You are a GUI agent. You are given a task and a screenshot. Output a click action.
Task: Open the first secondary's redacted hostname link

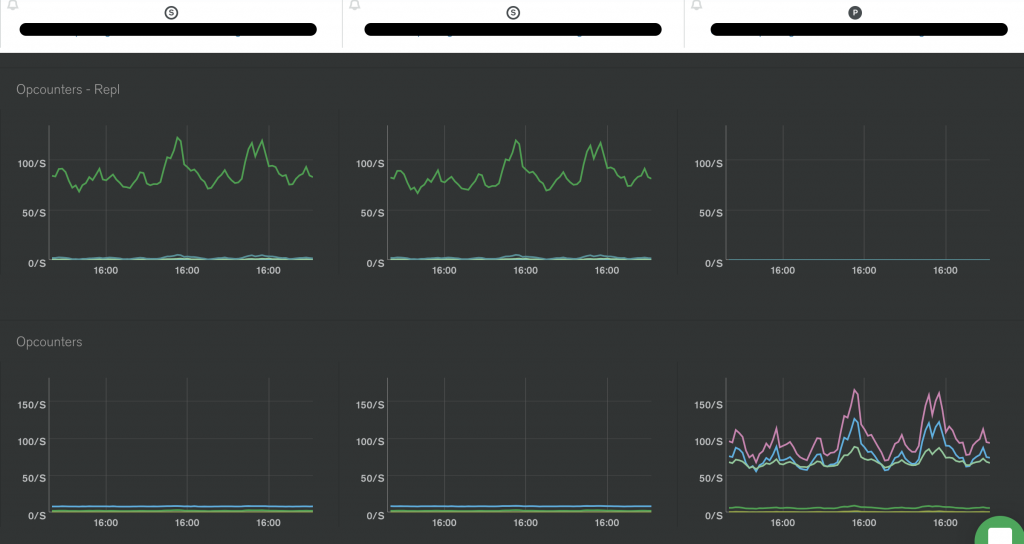pyautogui.click(x=168, y=29)
